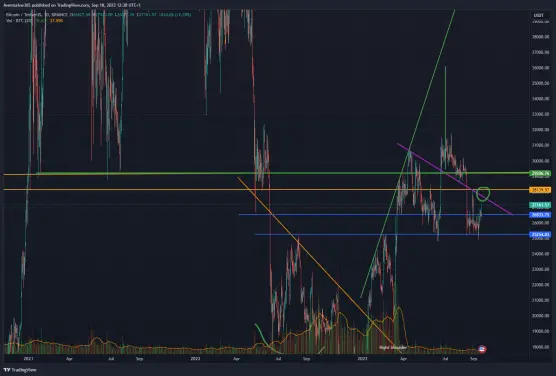556x376 pixels.
Task: Click the 33000.00 price axis label
Action: point(541,114)
